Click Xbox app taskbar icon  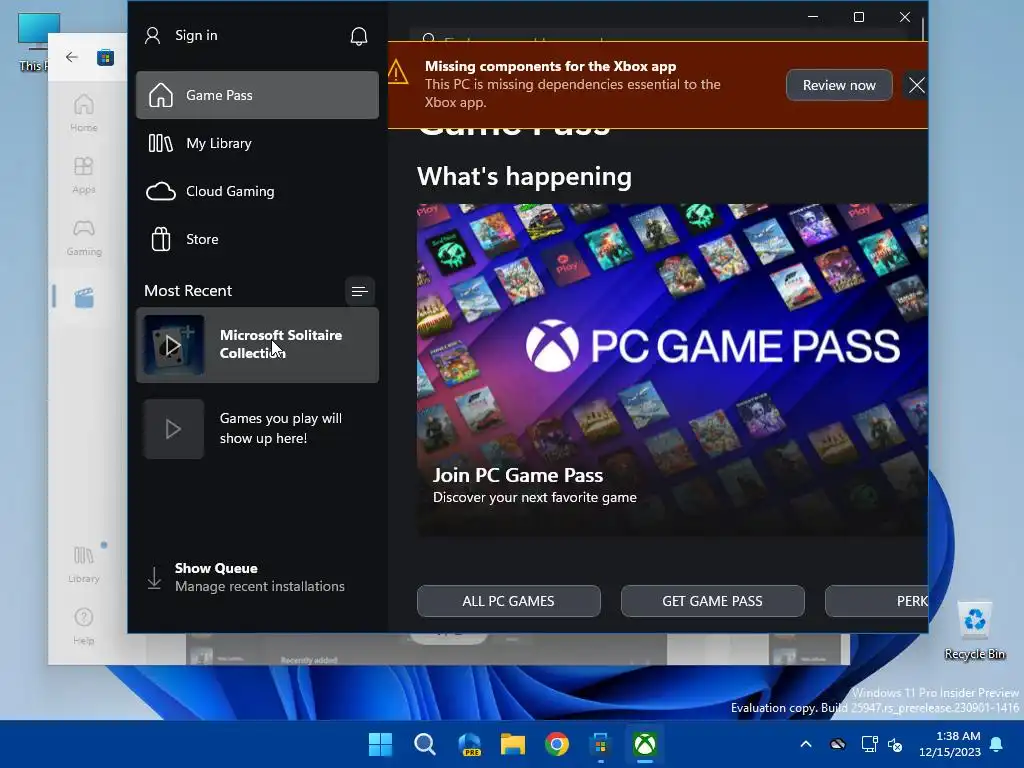(x=645, y=744)
